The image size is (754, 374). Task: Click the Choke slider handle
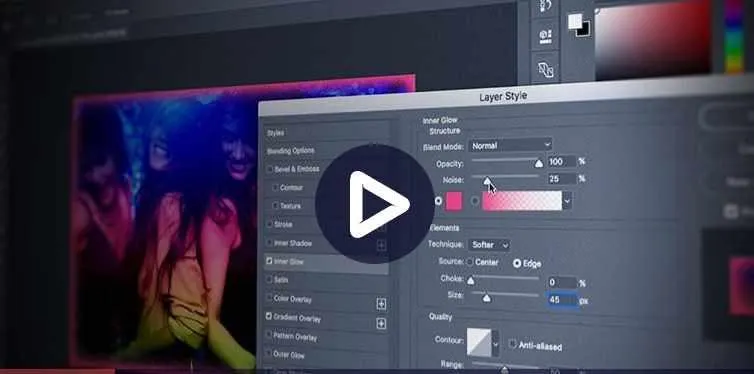pyautogui.click(x=471, y=280)
